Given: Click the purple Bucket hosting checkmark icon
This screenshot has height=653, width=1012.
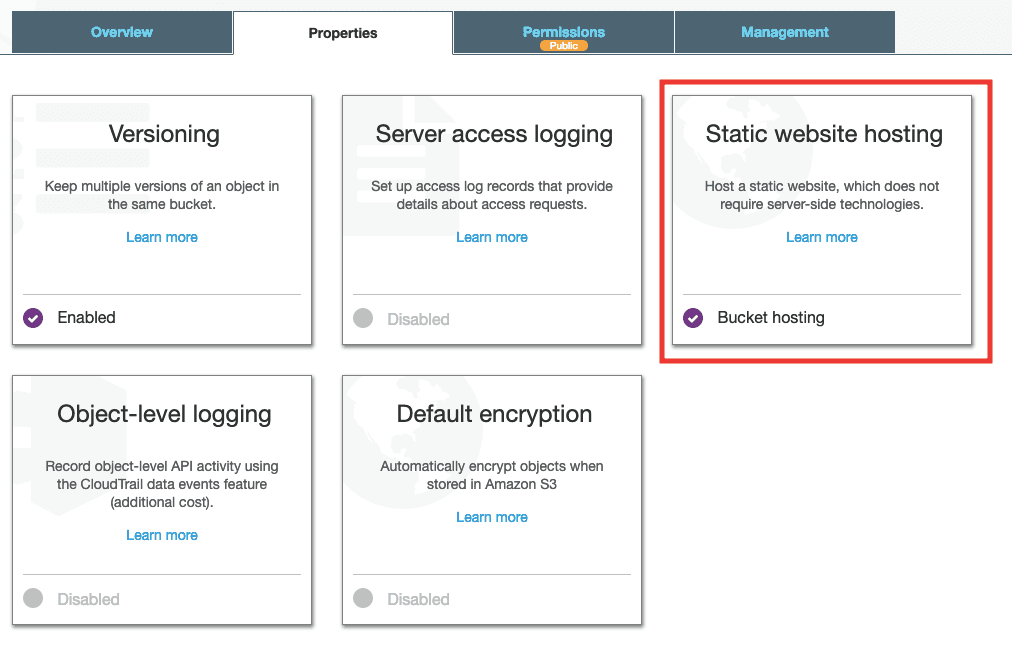Looking at the screenshot, I should [692, 318].
